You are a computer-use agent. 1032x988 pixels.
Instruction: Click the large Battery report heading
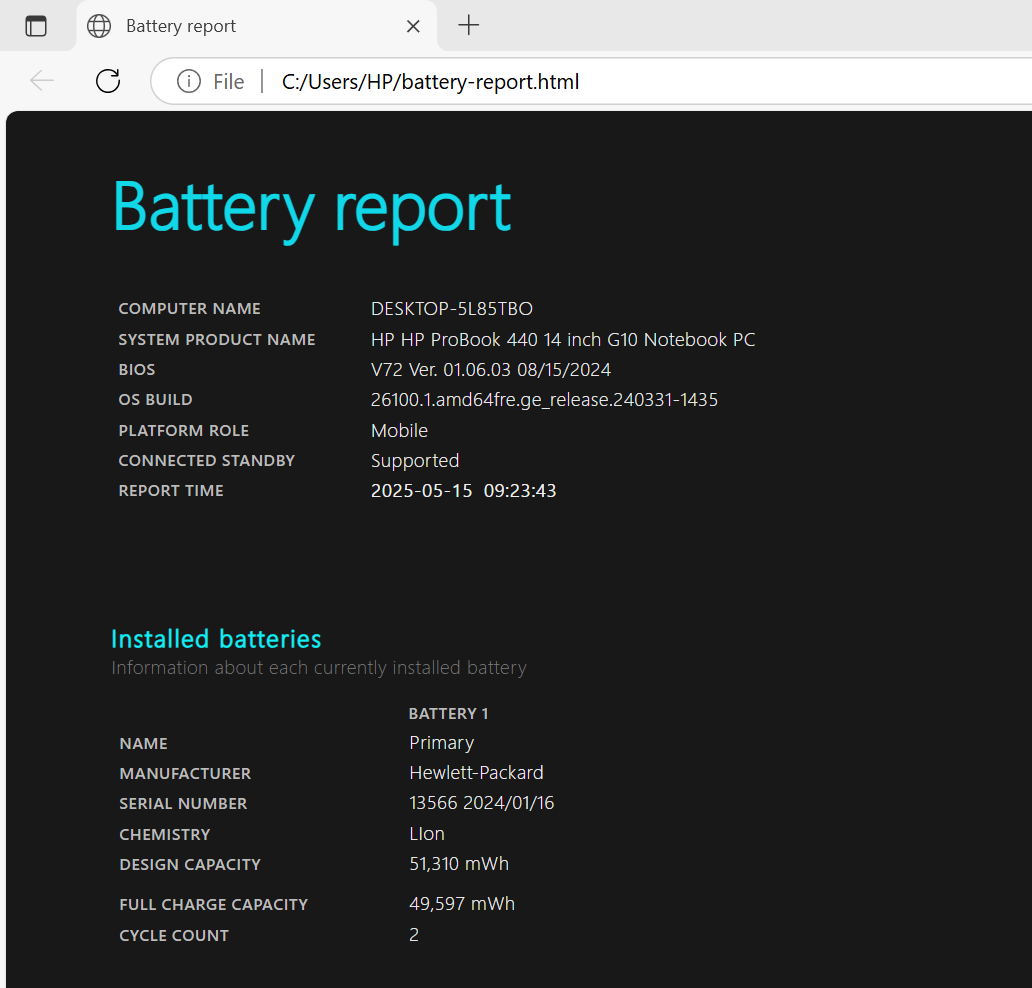click(x=311, y=207)
